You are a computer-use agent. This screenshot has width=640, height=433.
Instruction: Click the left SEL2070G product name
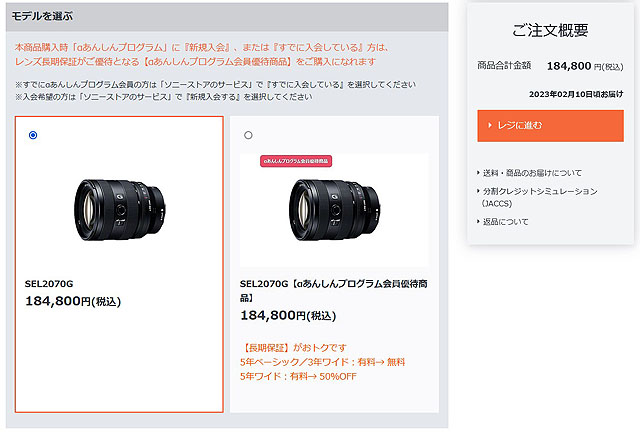click(x=49, y=284)
